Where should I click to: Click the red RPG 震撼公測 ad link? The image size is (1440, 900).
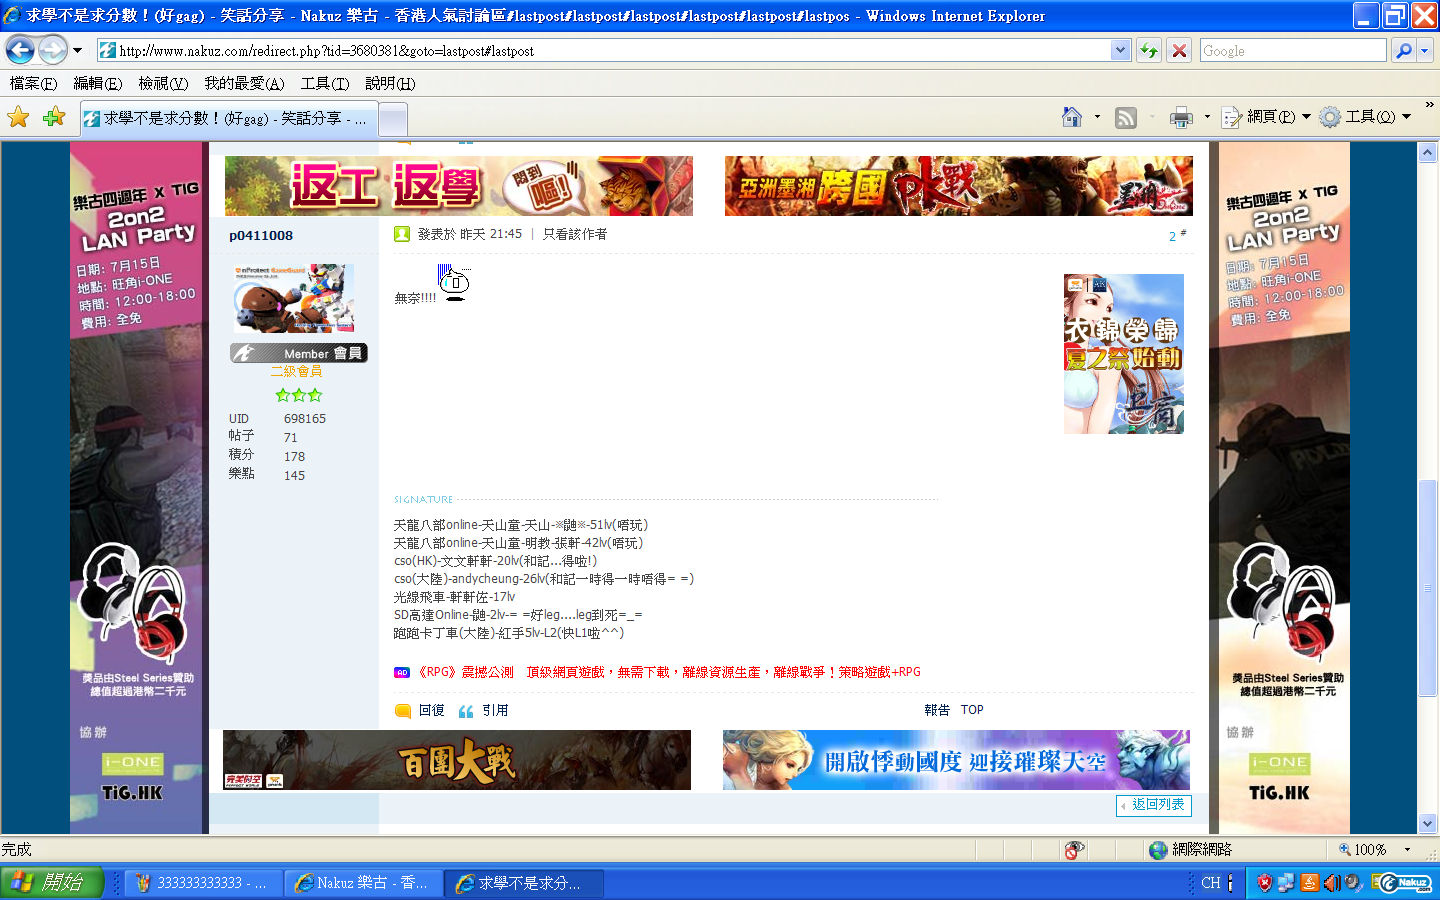point(668,672)
